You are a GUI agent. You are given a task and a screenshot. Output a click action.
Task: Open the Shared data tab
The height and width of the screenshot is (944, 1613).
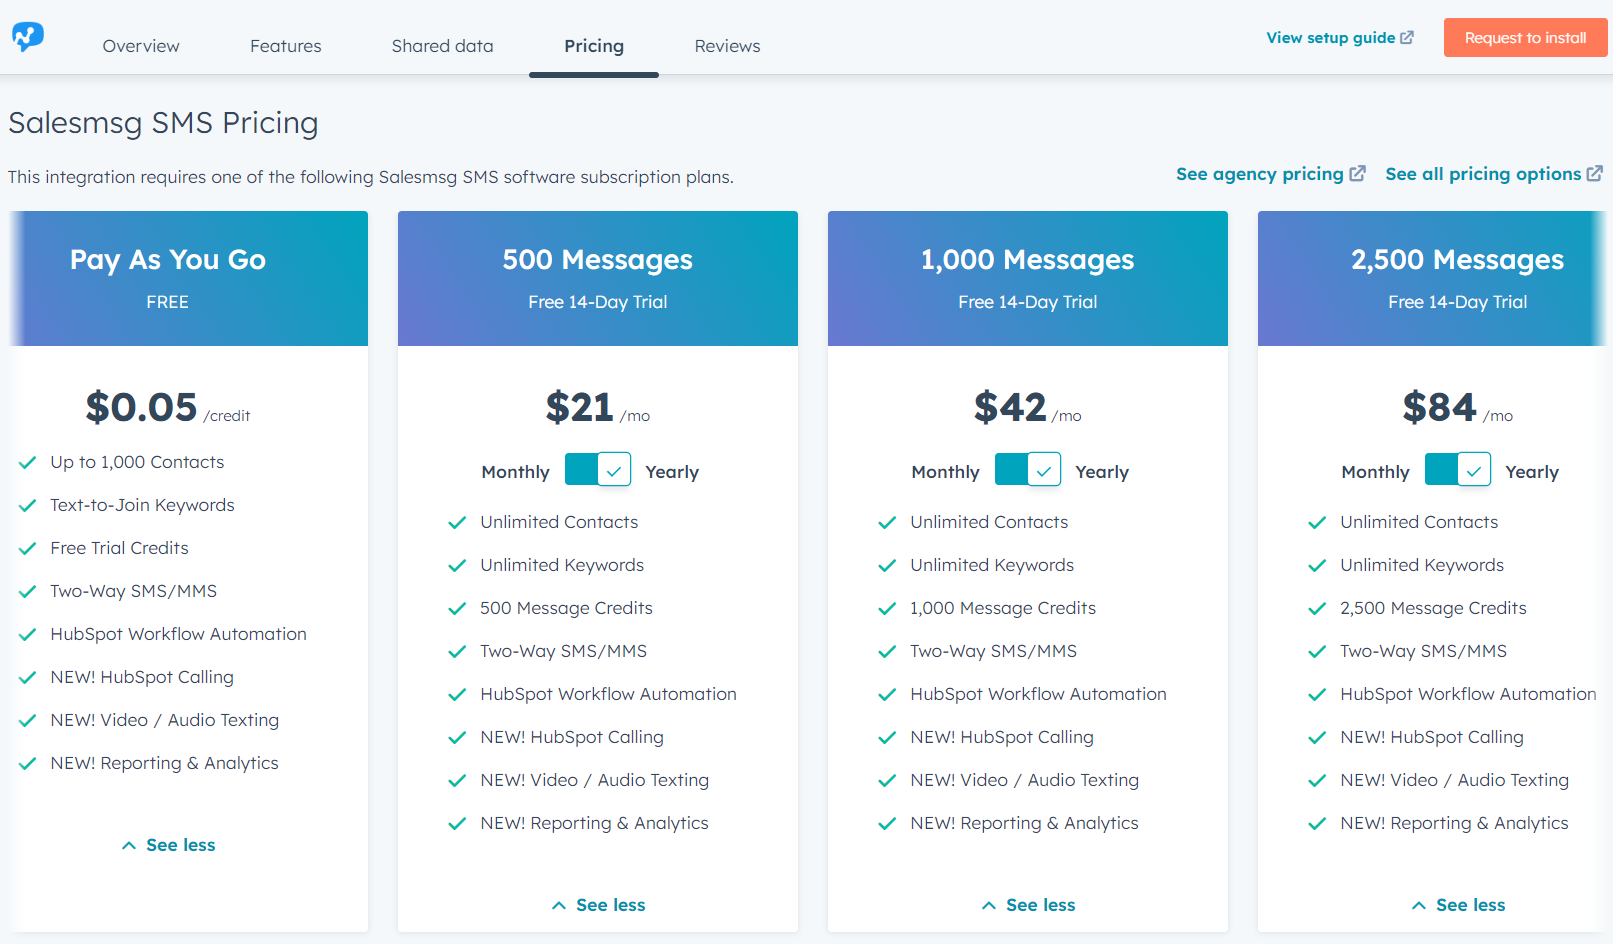(x=442, y=46)
